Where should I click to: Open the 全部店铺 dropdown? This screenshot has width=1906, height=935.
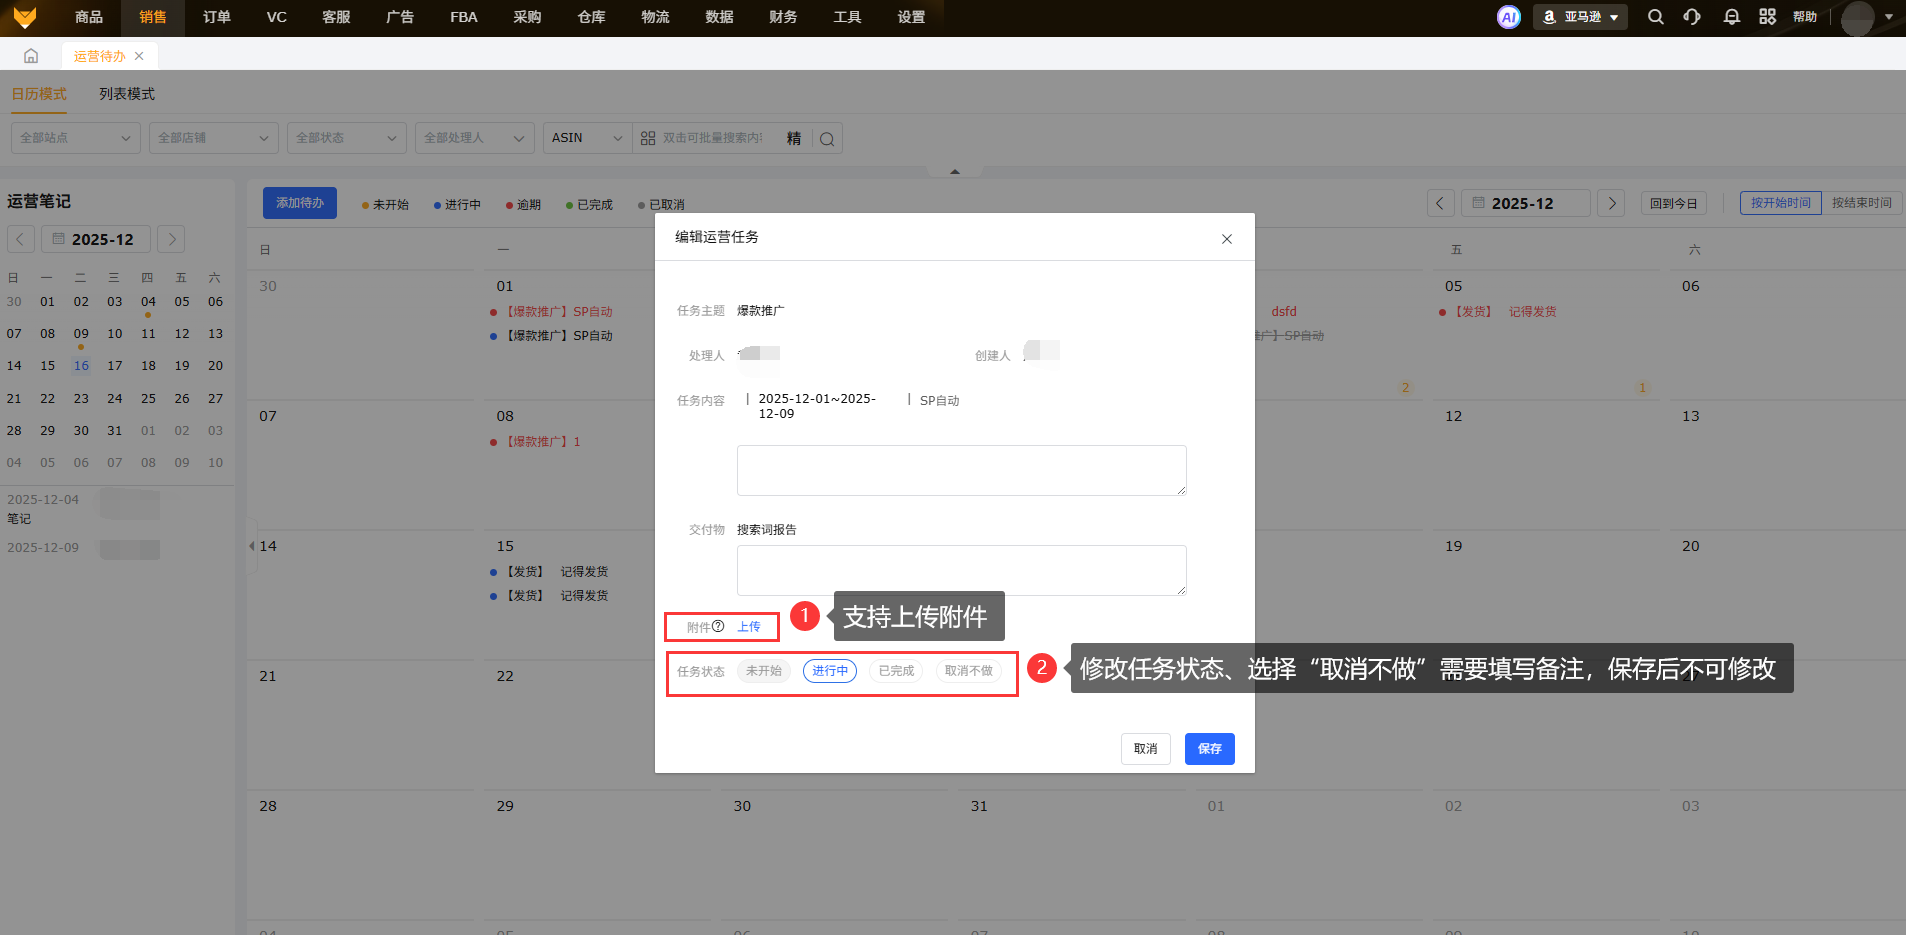[x=214, y=138]
